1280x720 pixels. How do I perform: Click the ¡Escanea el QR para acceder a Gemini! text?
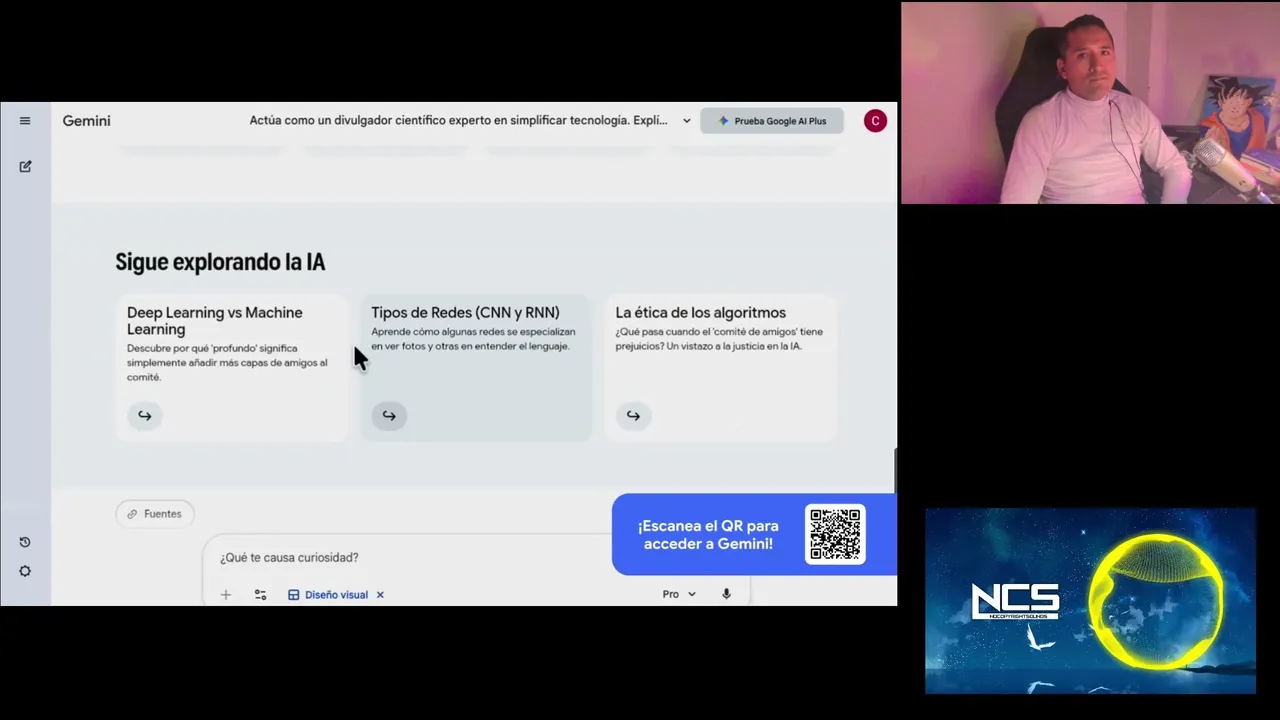(x=708, y=535)
